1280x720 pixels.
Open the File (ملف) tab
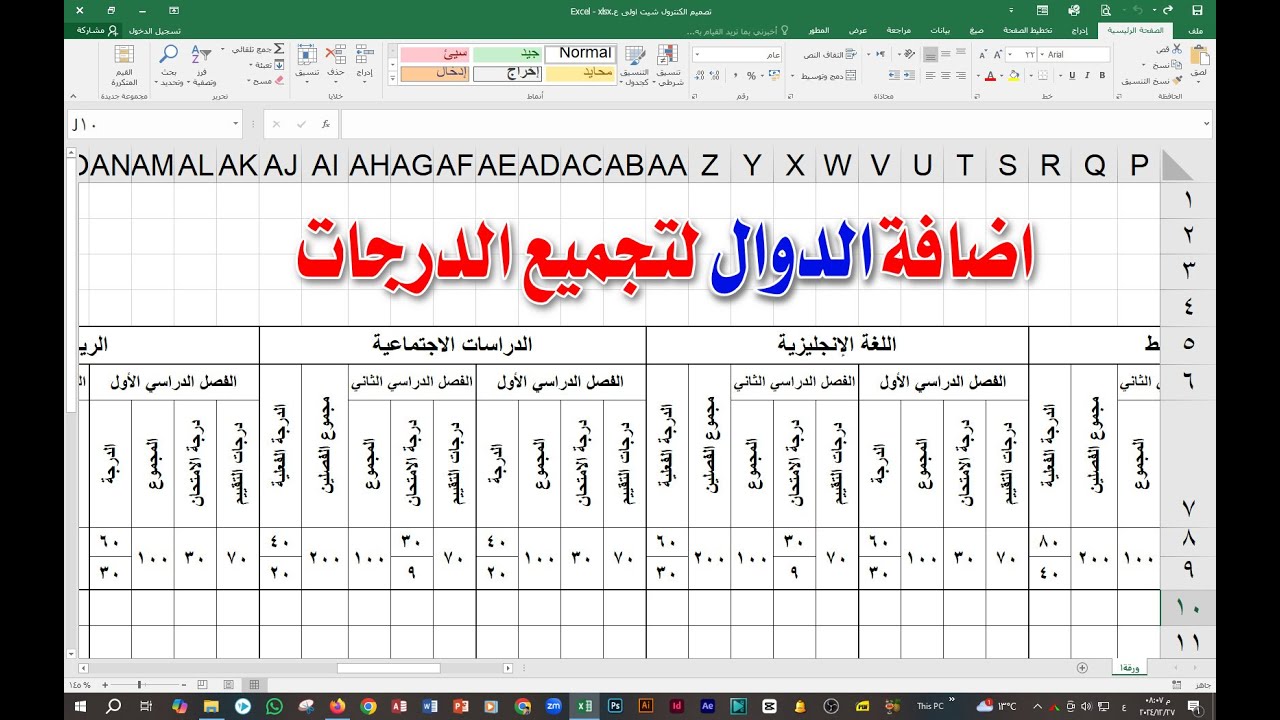(x=1196, y=31)
